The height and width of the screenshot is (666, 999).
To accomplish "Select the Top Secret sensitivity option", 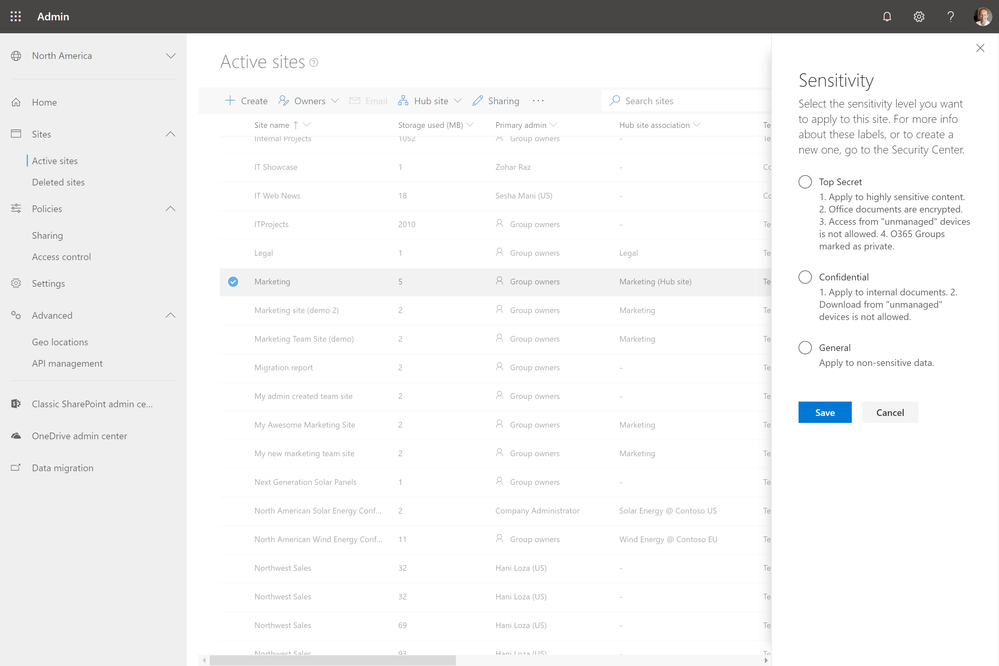I will [805, 182].
